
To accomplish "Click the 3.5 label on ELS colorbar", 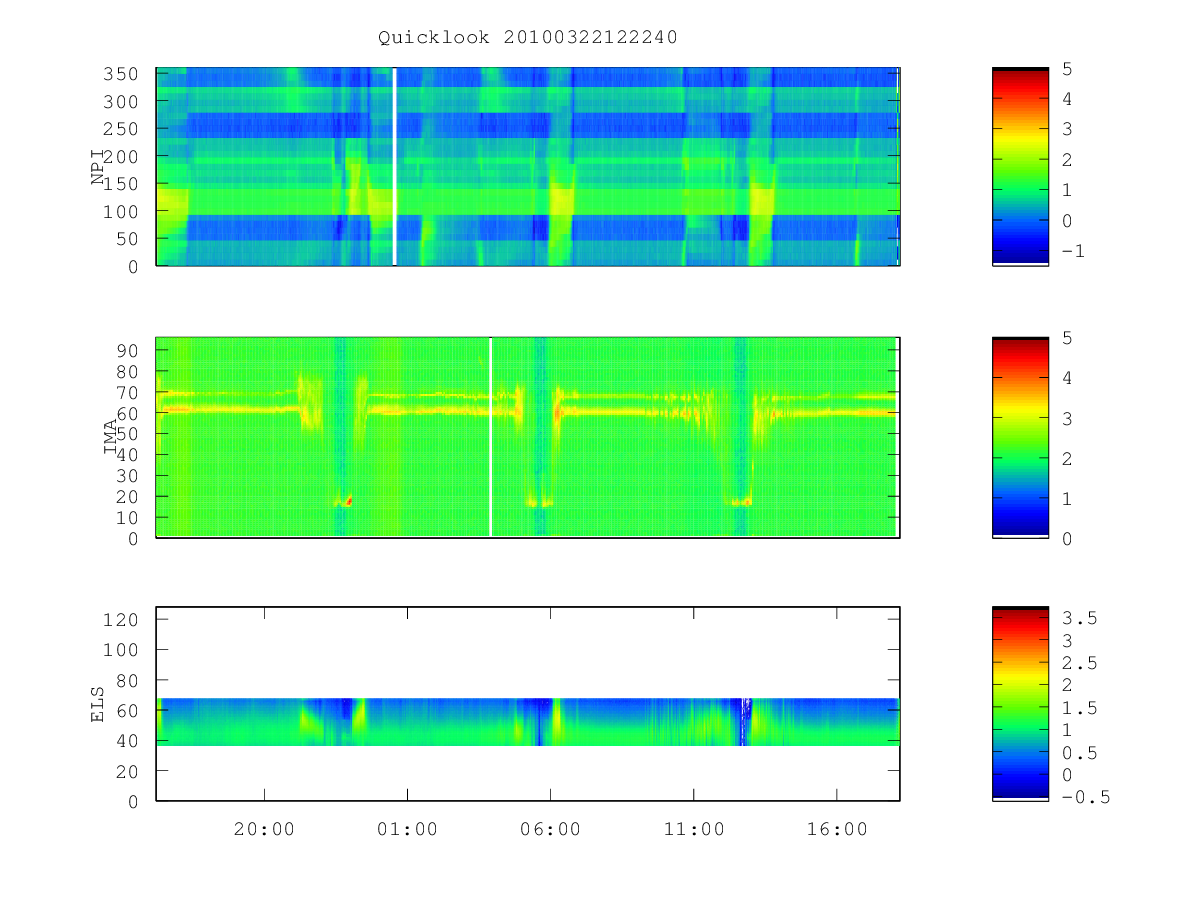I will pos(1079,619).
